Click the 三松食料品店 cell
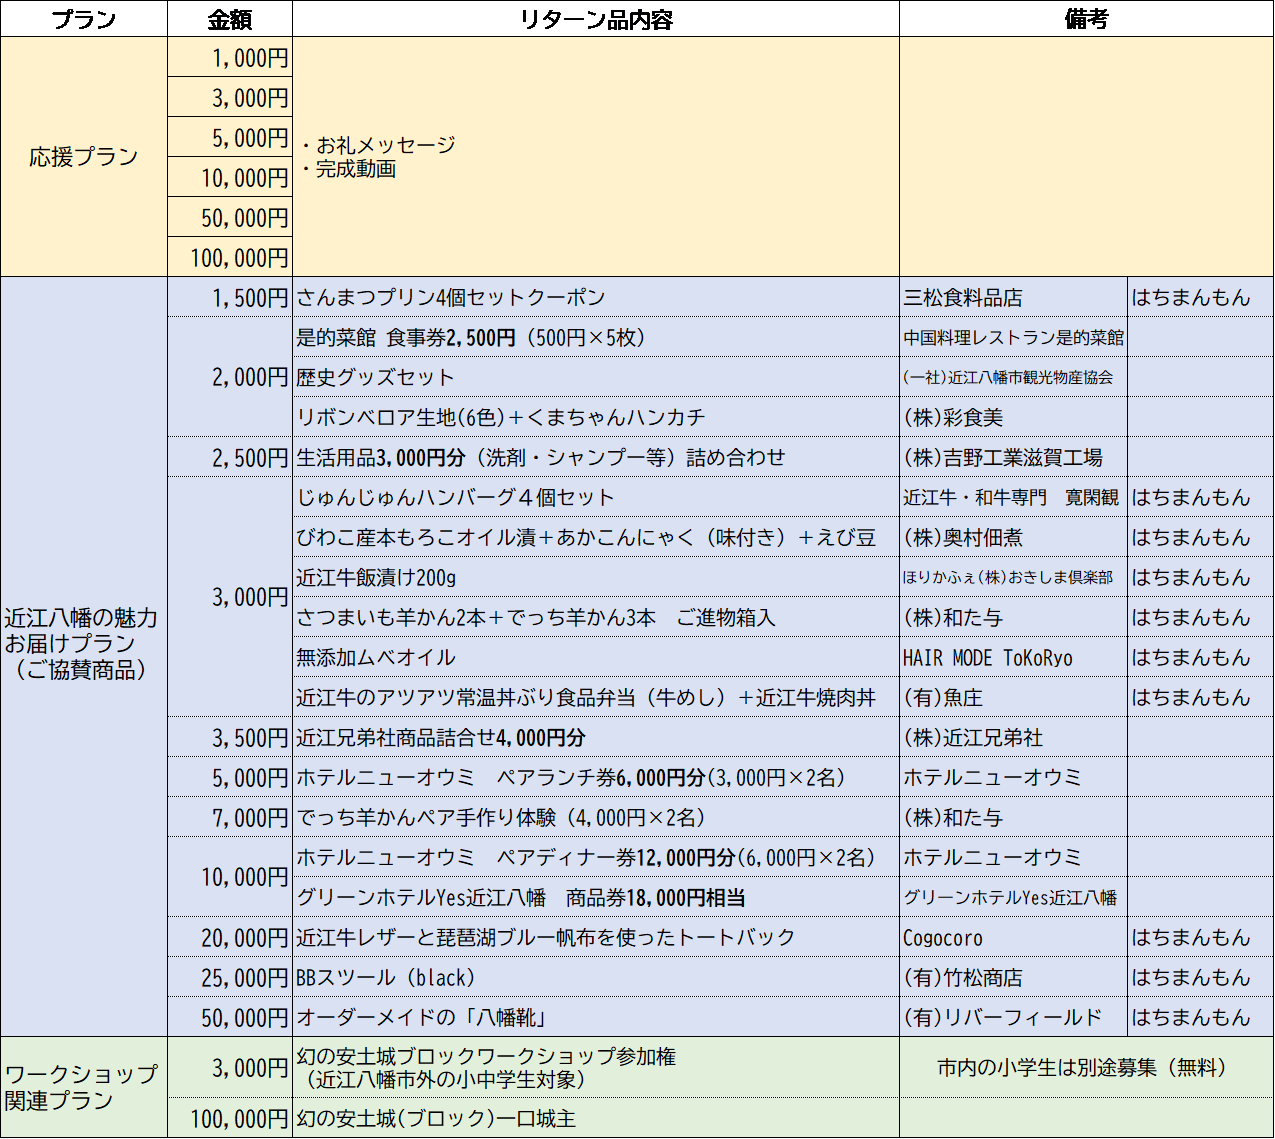The image size is (1275, 1139). 963,298
